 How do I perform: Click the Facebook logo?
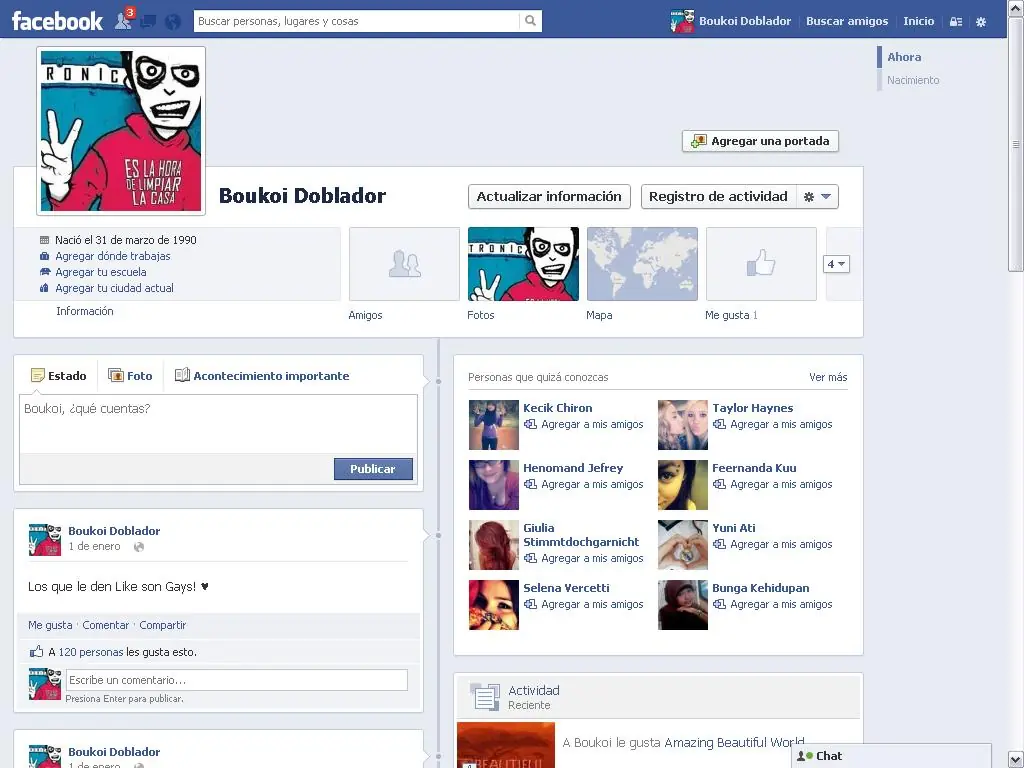[x=57, y=21]
